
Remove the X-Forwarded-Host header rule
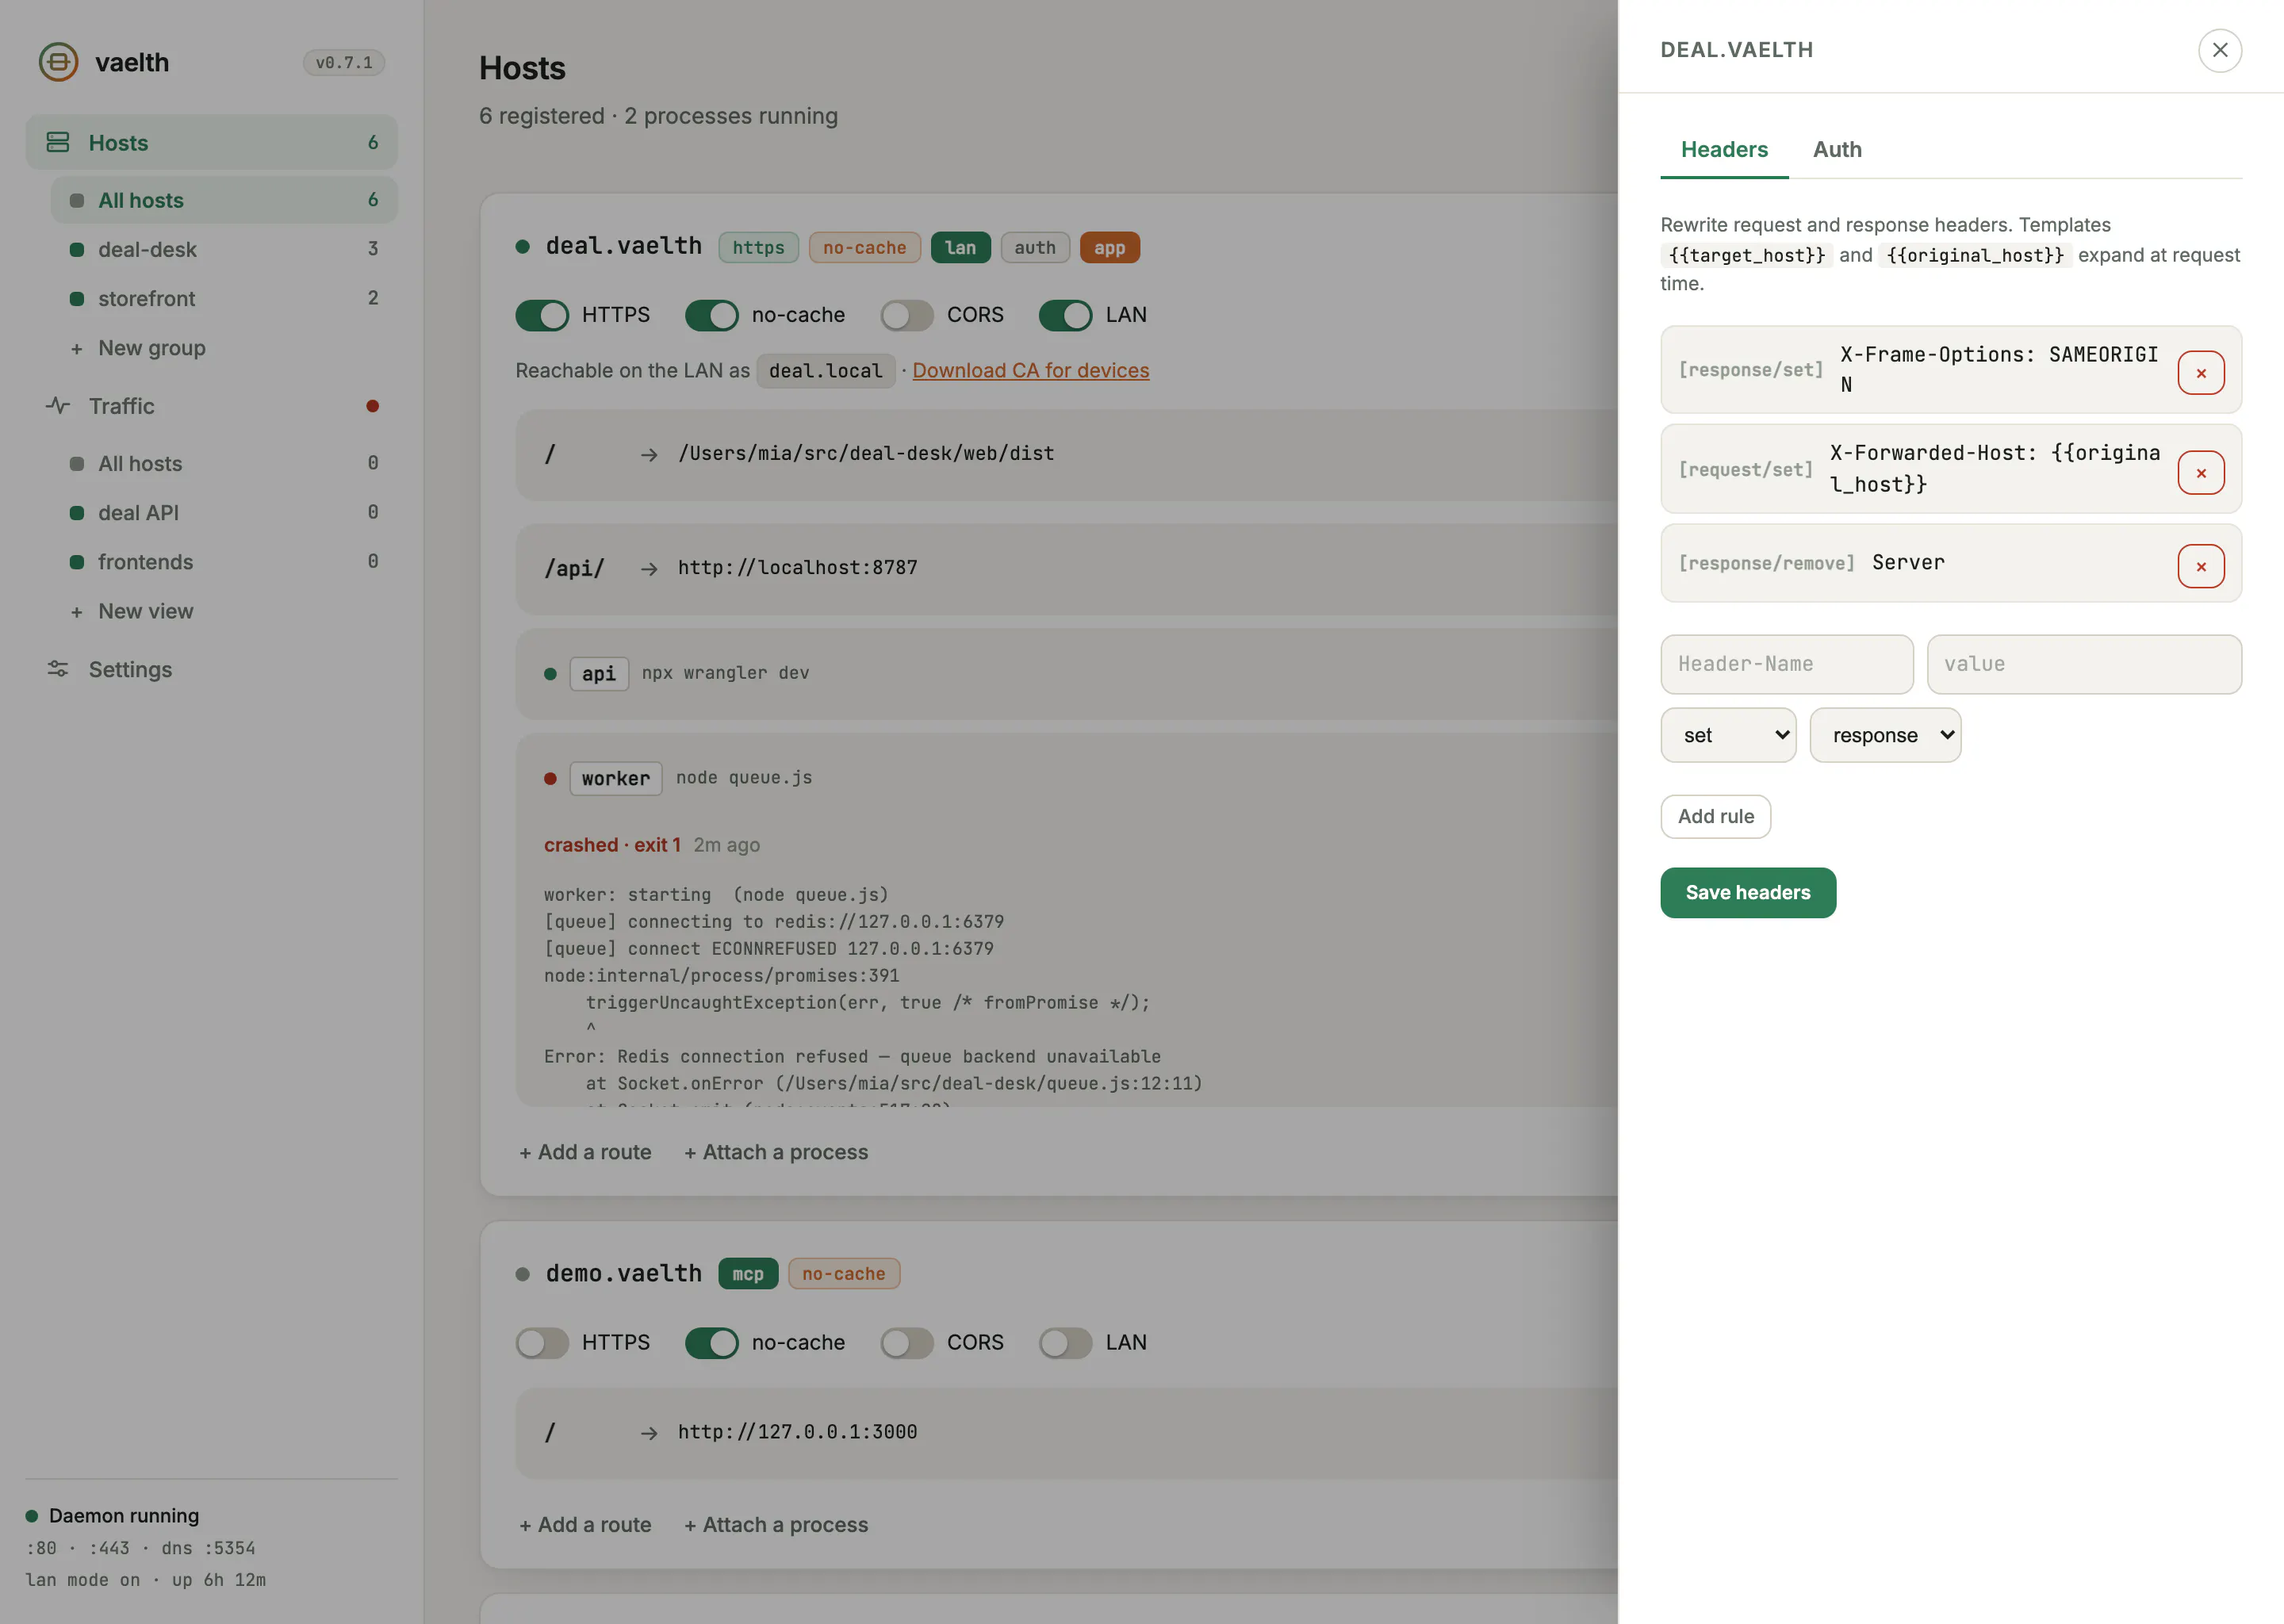coord(2200,472)
